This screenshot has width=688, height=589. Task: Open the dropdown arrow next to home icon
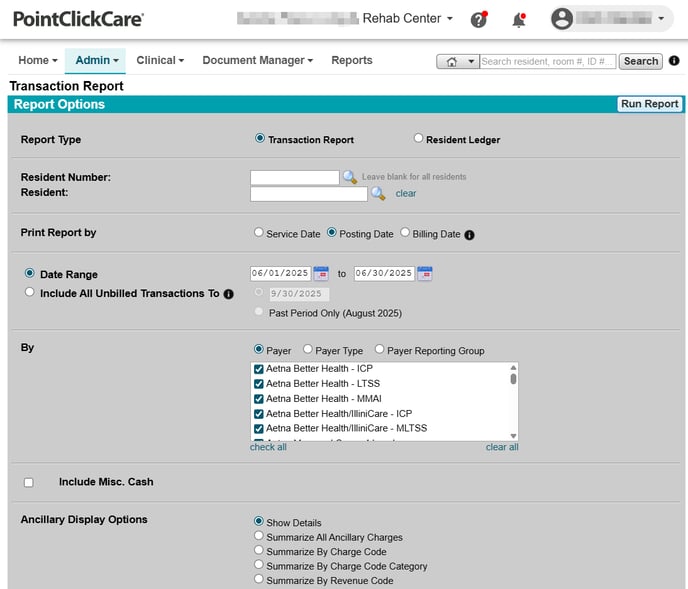471,61
